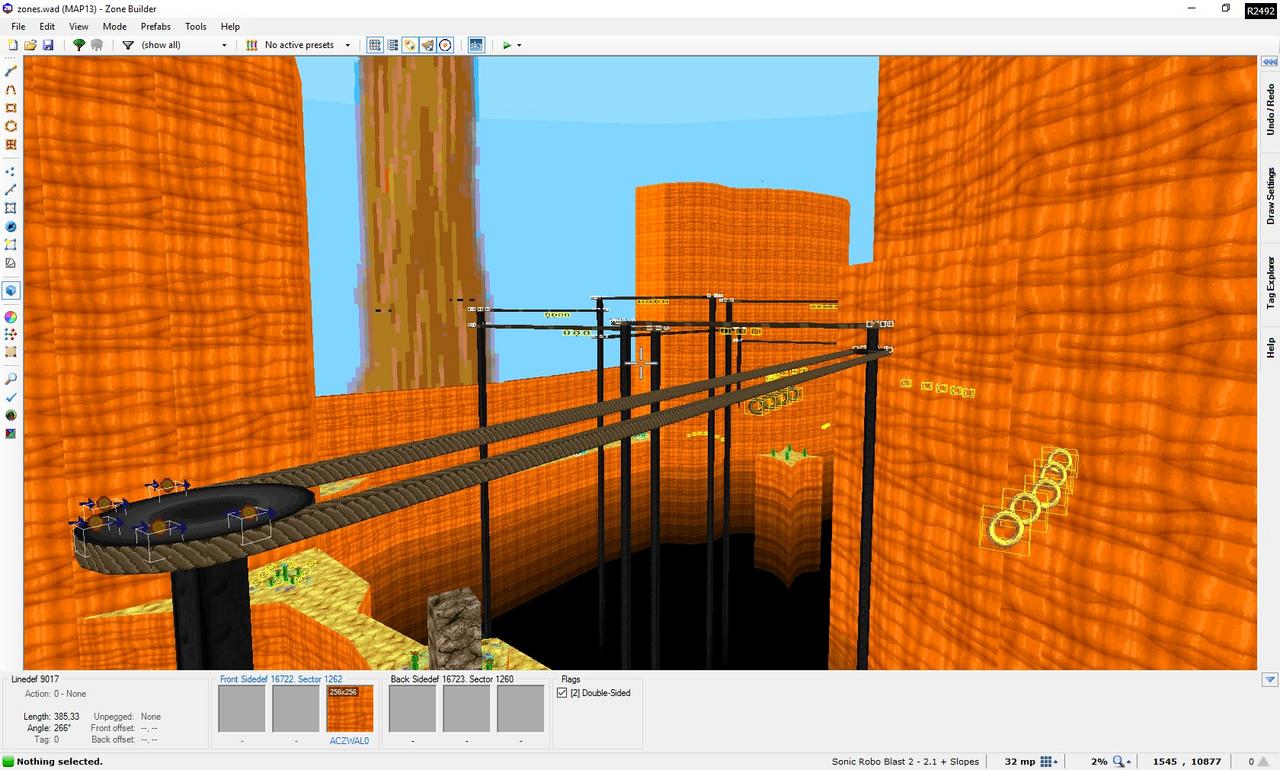Click the front sidedef upper texture box

tap(242, 709)
